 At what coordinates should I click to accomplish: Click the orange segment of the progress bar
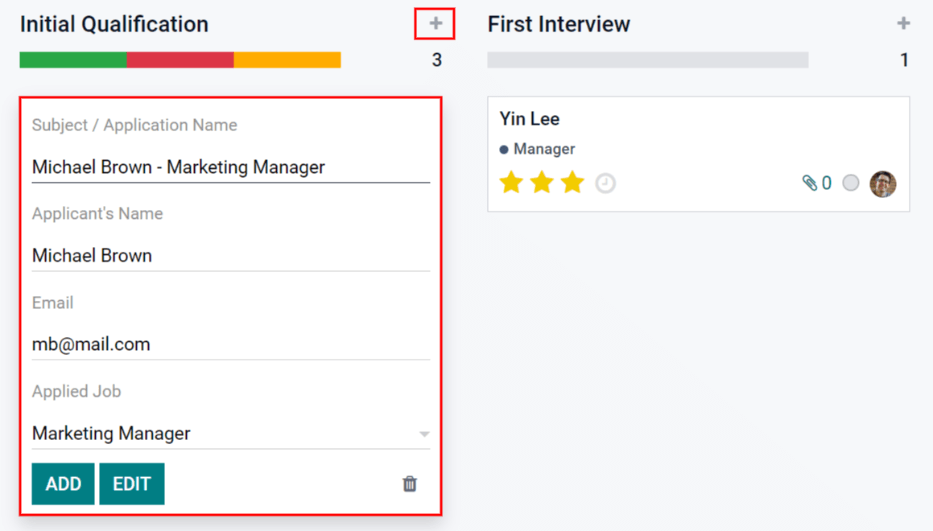(x=287, y=60)
